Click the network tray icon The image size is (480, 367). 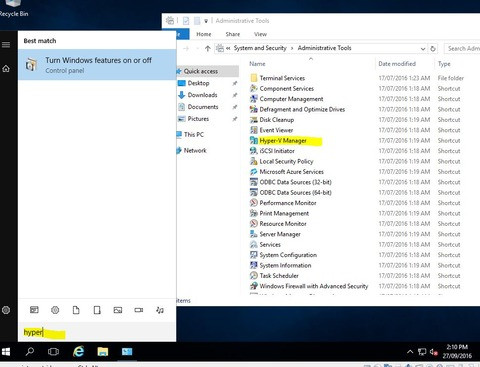pos(422,352)
